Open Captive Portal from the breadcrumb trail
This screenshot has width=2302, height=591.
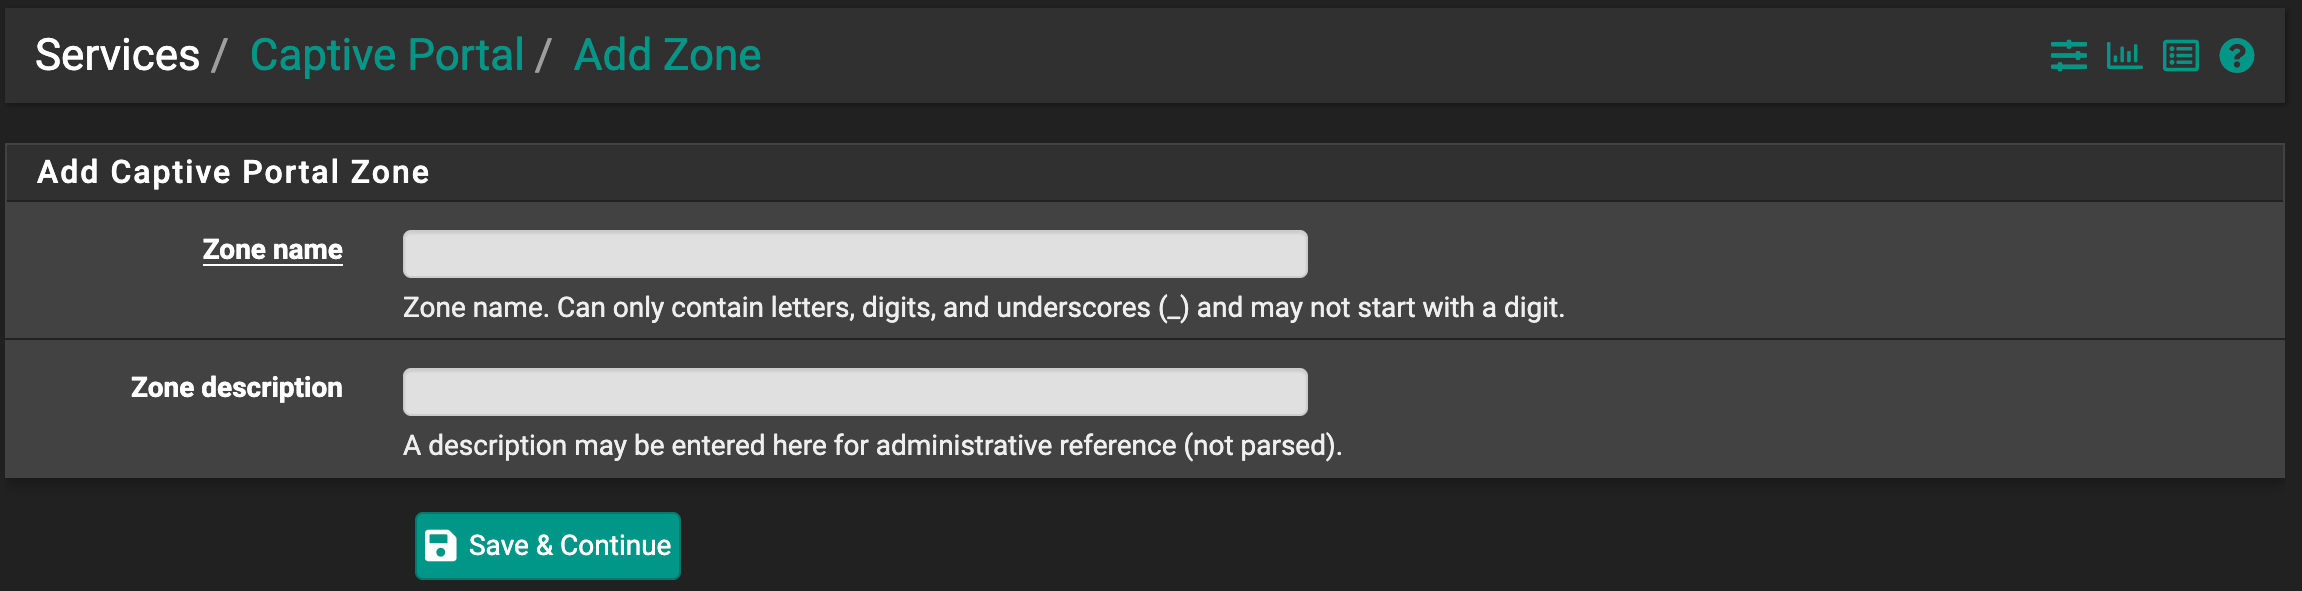pyautogui.click(x=388, y=55)
